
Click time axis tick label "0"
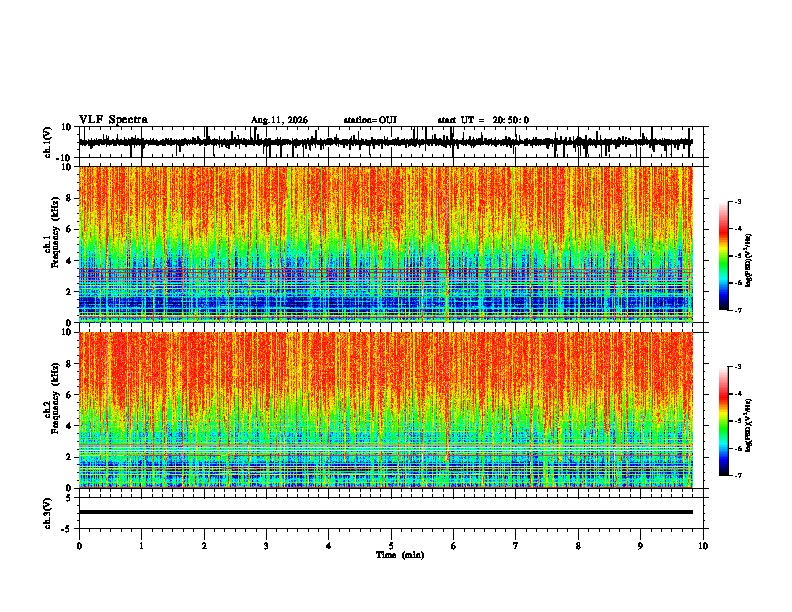(79, 546)
